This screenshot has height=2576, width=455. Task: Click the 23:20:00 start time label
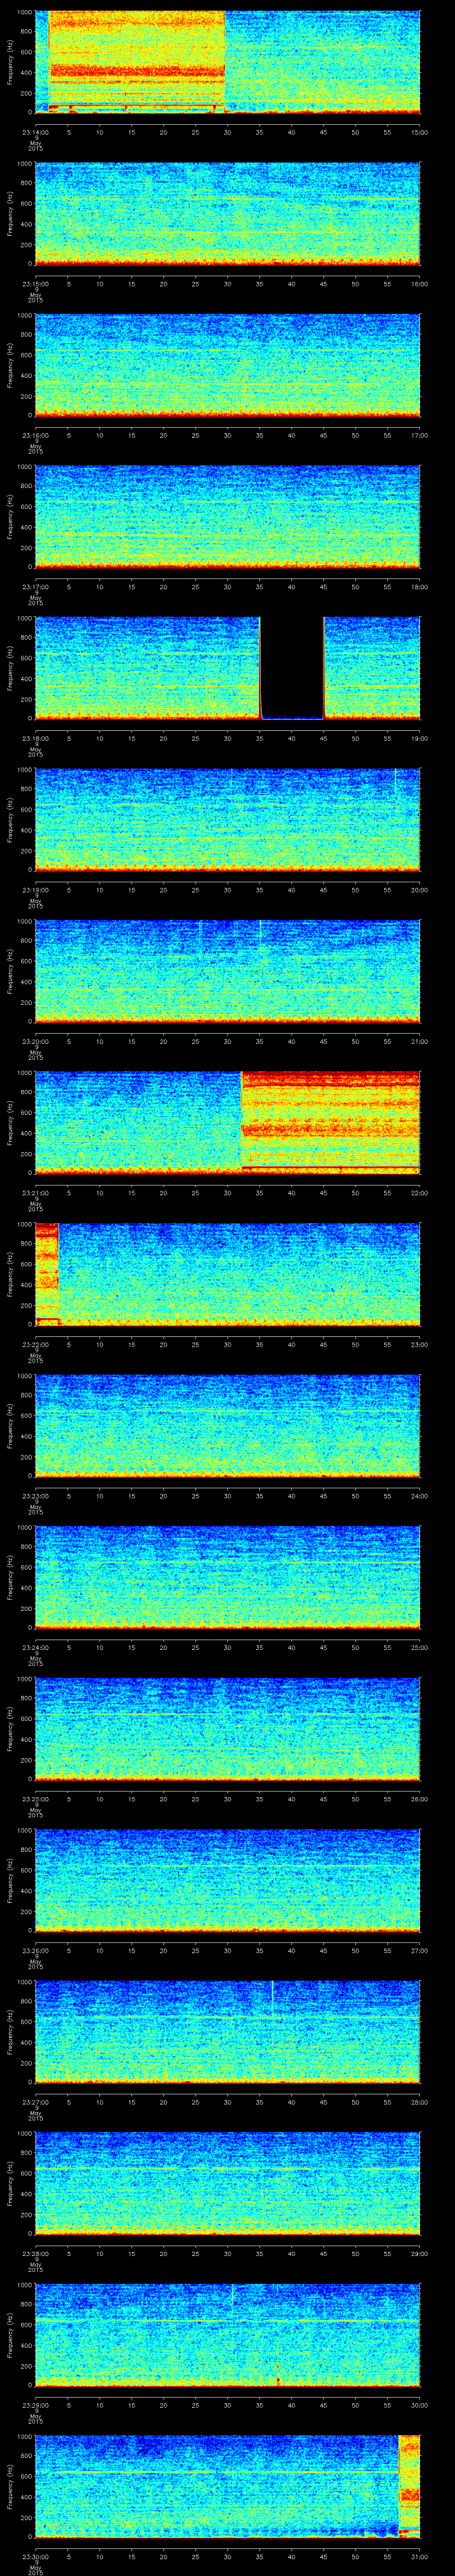click(x=35, y=1041)
